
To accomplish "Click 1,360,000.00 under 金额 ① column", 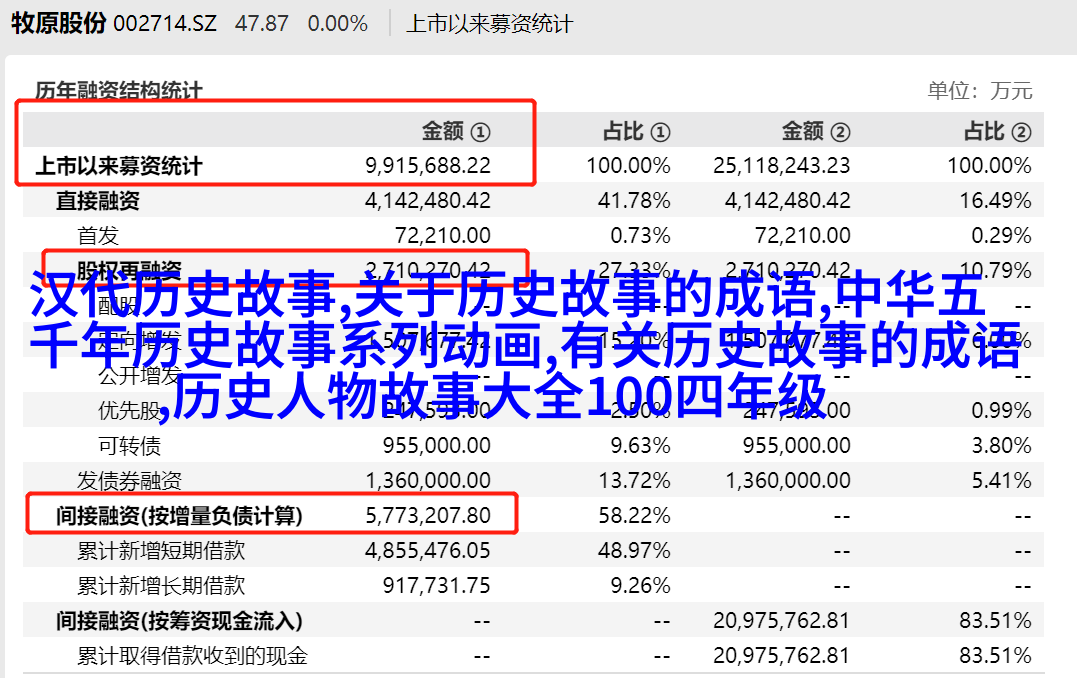I will point(428,481).
